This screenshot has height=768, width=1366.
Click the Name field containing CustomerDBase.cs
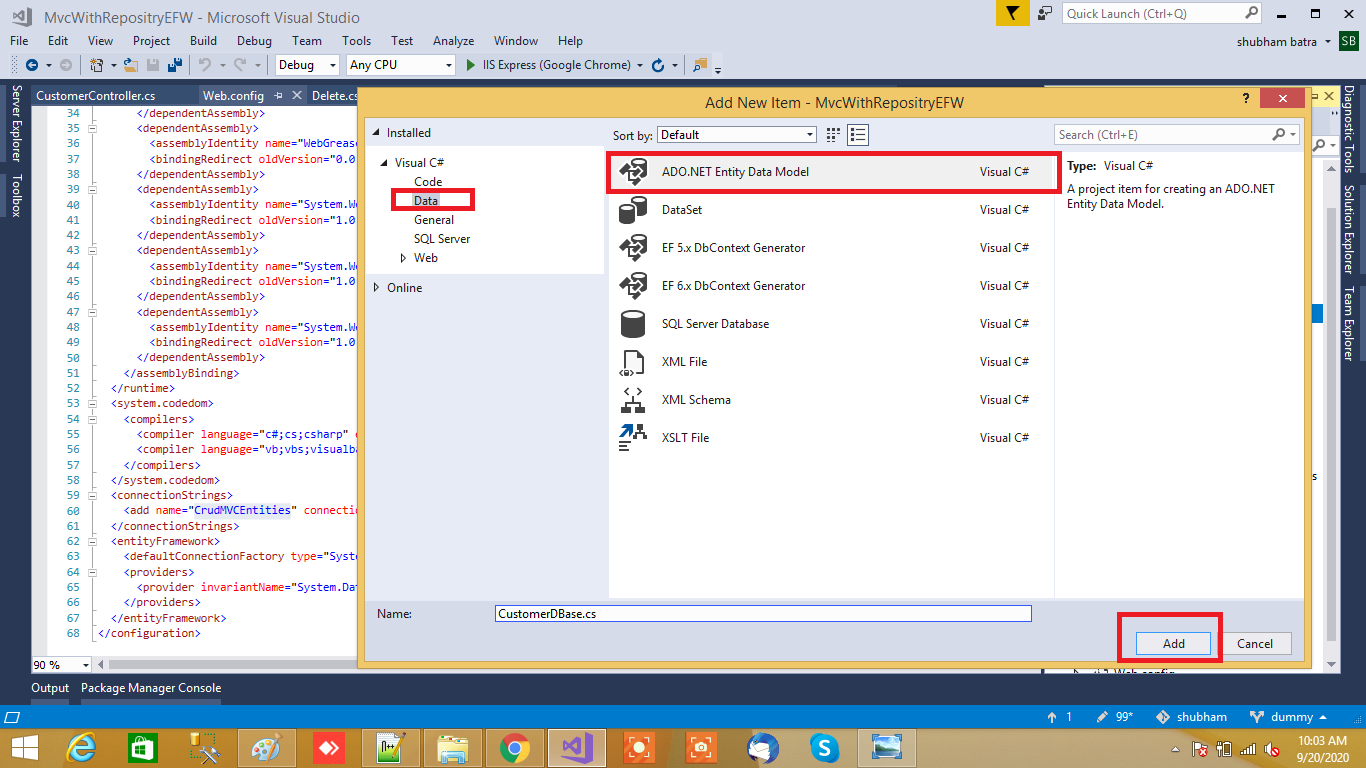[x=763, y=614]
